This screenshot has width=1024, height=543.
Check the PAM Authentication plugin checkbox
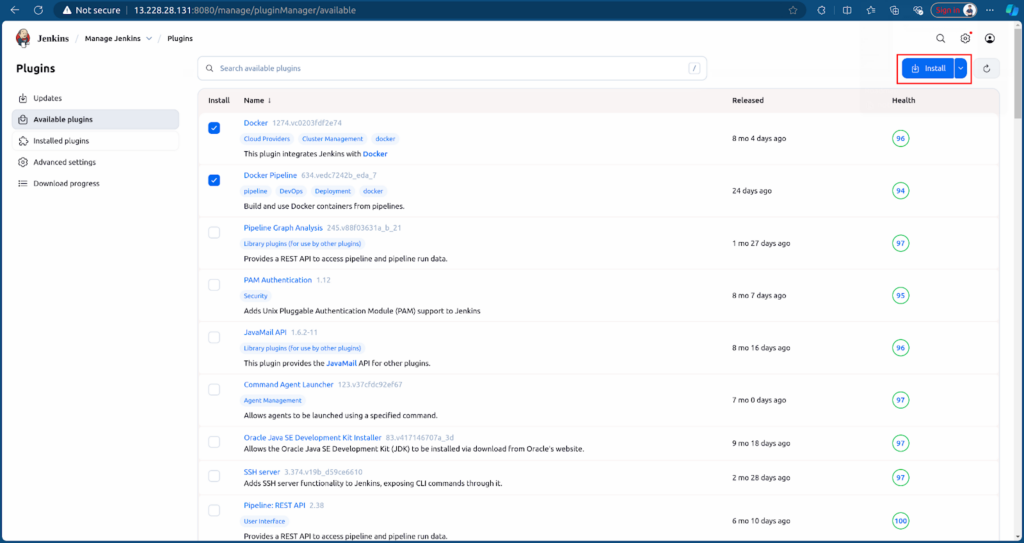click(214, 285)
